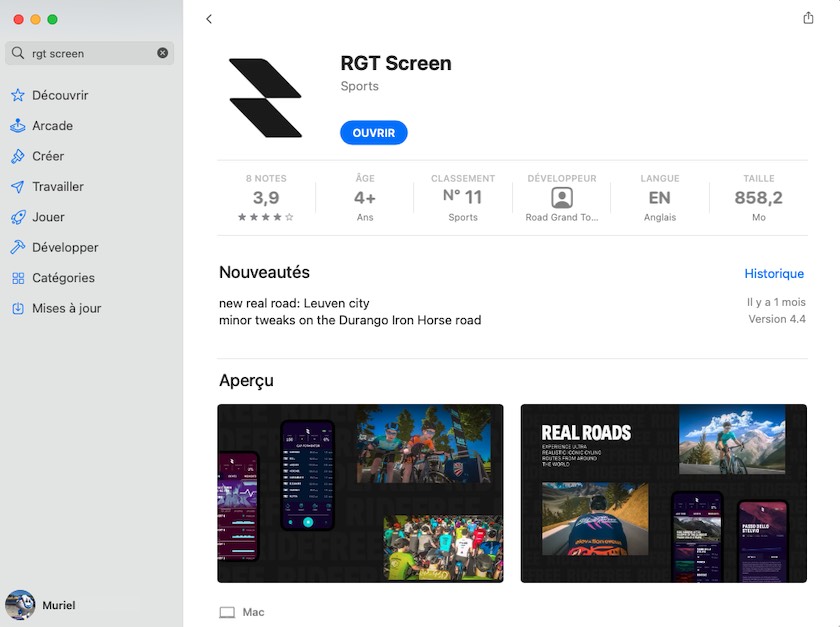Viewport: 840px width, 627px height.
Task: Click the Créer paintbrush icon
Action: click(x=18, y=156)
